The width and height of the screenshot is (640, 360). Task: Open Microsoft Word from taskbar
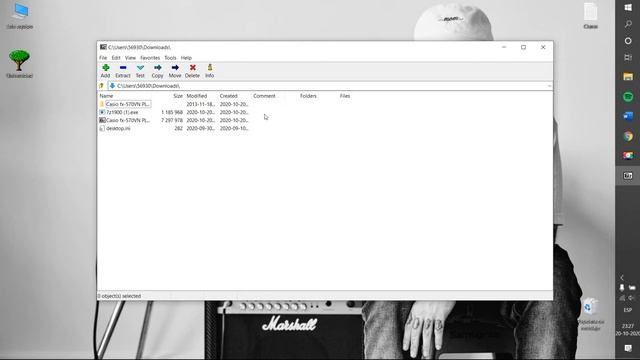tap(628, 116)
